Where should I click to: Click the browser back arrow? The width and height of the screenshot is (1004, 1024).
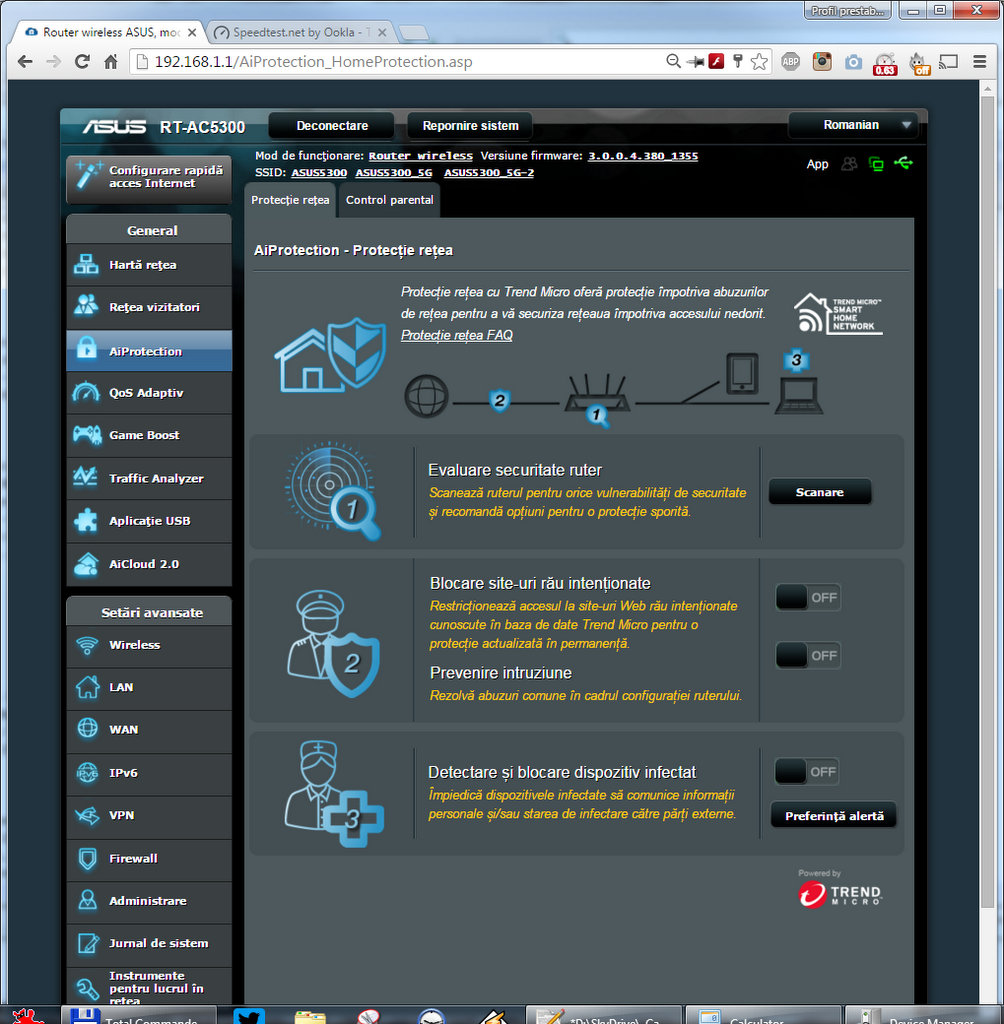click(x=25, y=62)
